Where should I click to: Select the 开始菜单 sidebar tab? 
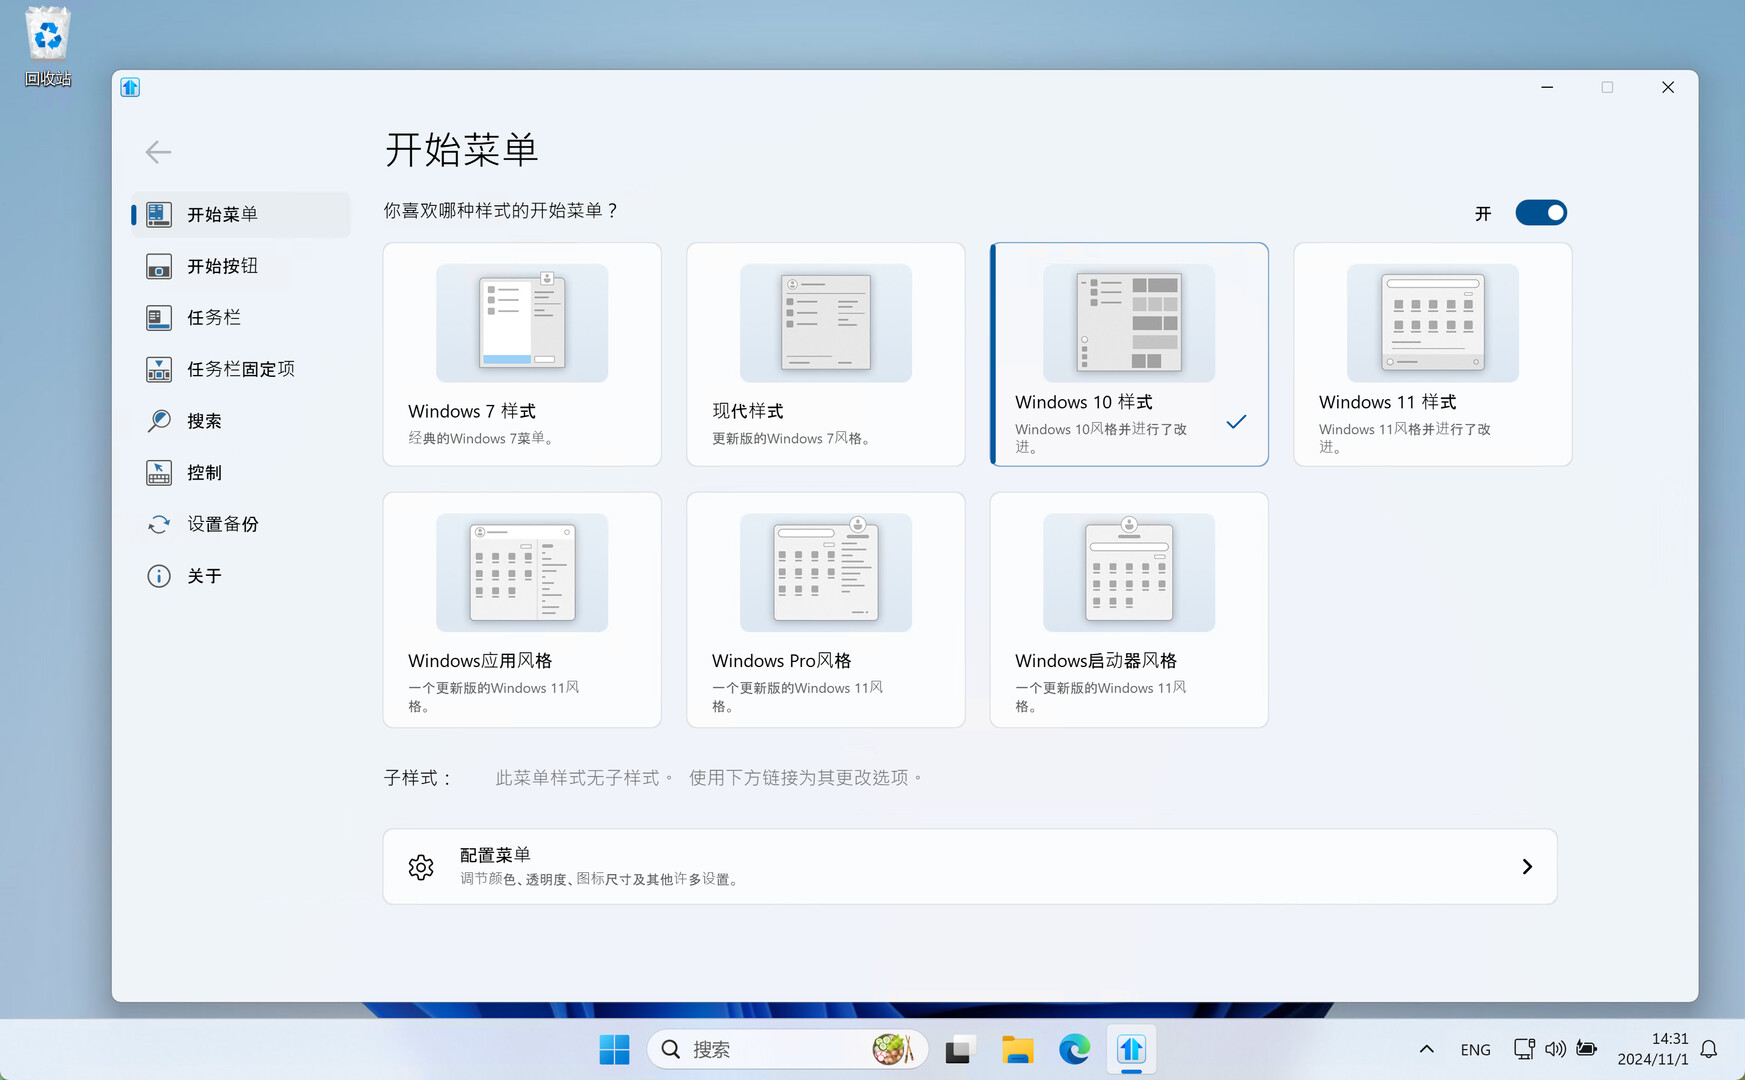tap(222, 215)
